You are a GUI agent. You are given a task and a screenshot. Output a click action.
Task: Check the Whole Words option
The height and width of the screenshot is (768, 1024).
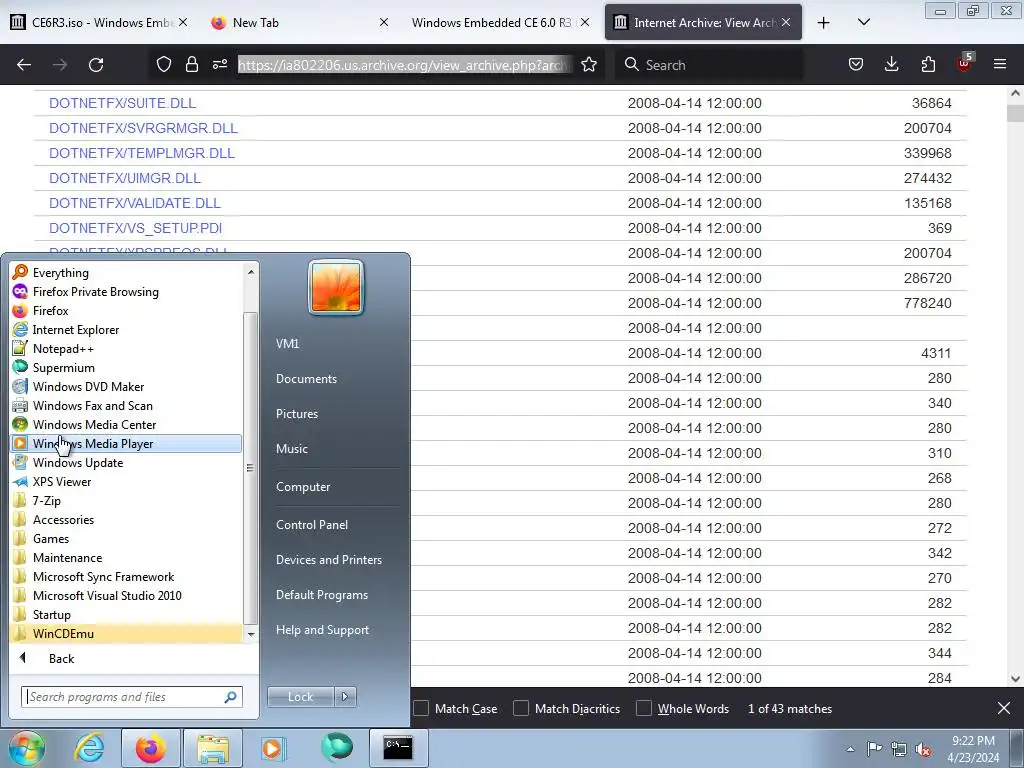(x=644, y=708)
